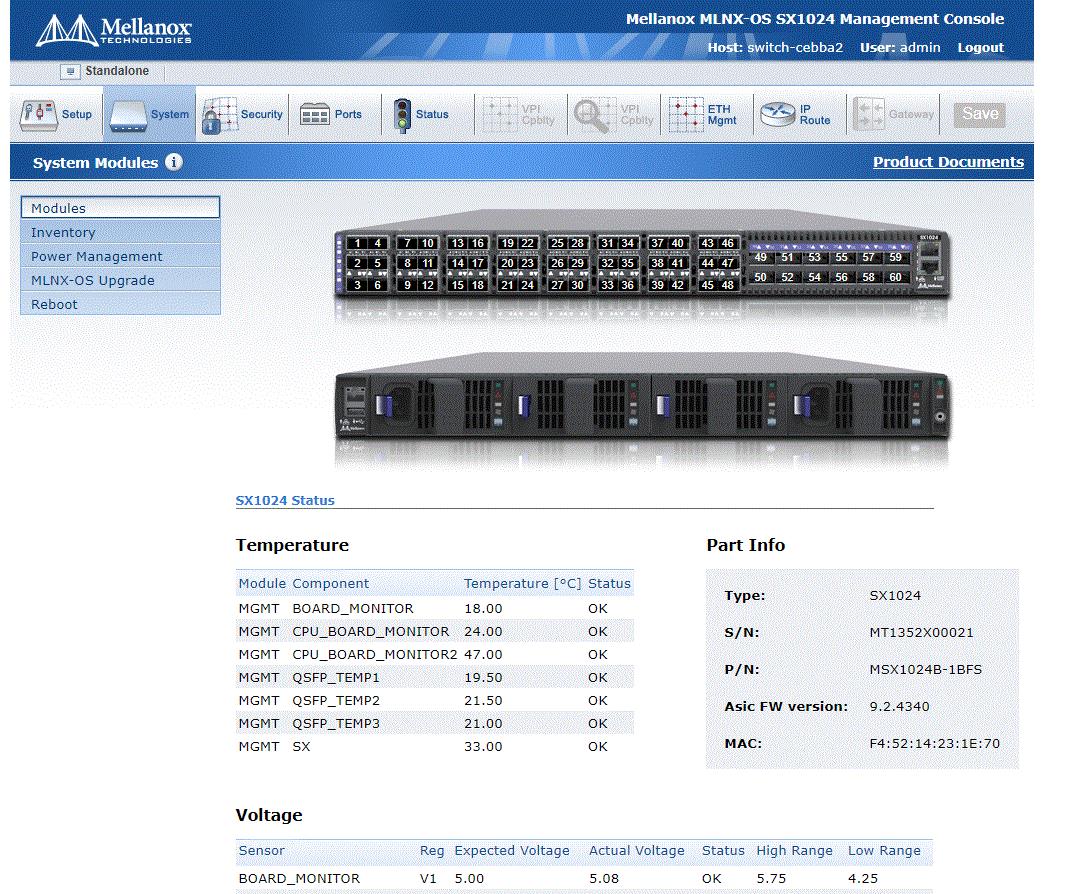The height and width of the screenshot is (894, 1085).
Task: Click BOARD_MONITOR voltage sensor row
Action: pos(584,878)
